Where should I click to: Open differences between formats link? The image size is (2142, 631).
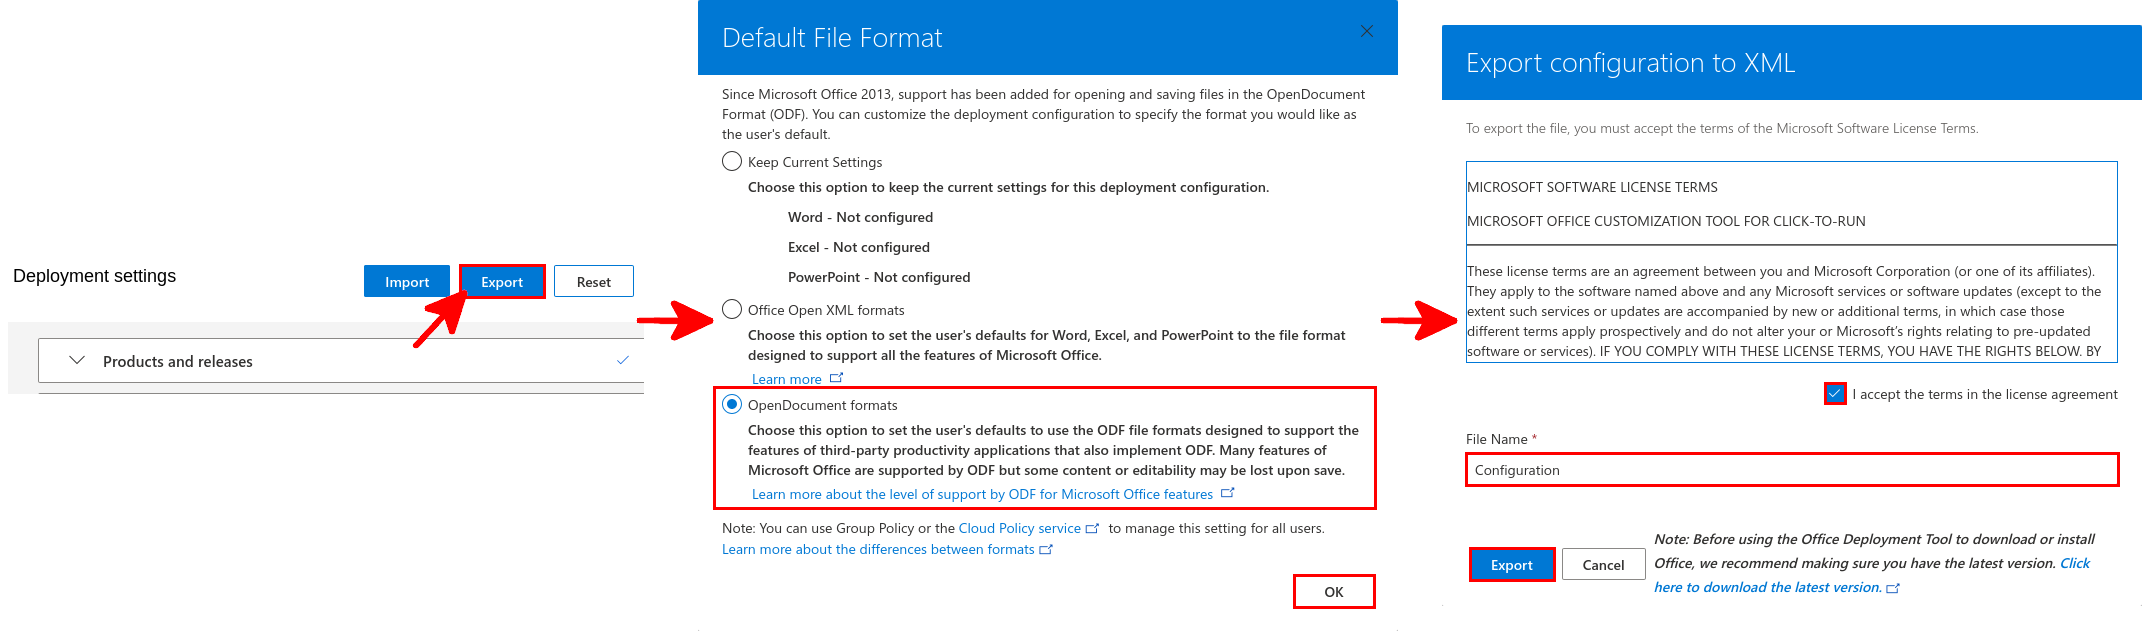click(x=878, y=549)
